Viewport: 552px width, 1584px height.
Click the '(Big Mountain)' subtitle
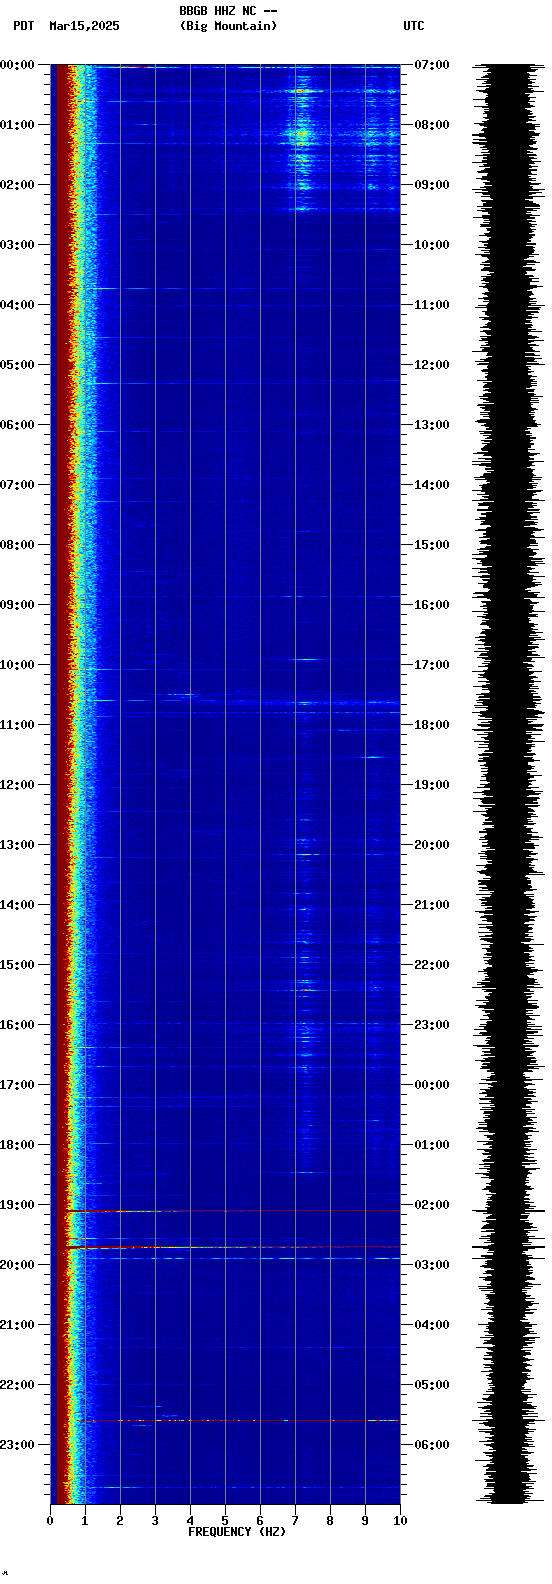[x=228, y=26]
